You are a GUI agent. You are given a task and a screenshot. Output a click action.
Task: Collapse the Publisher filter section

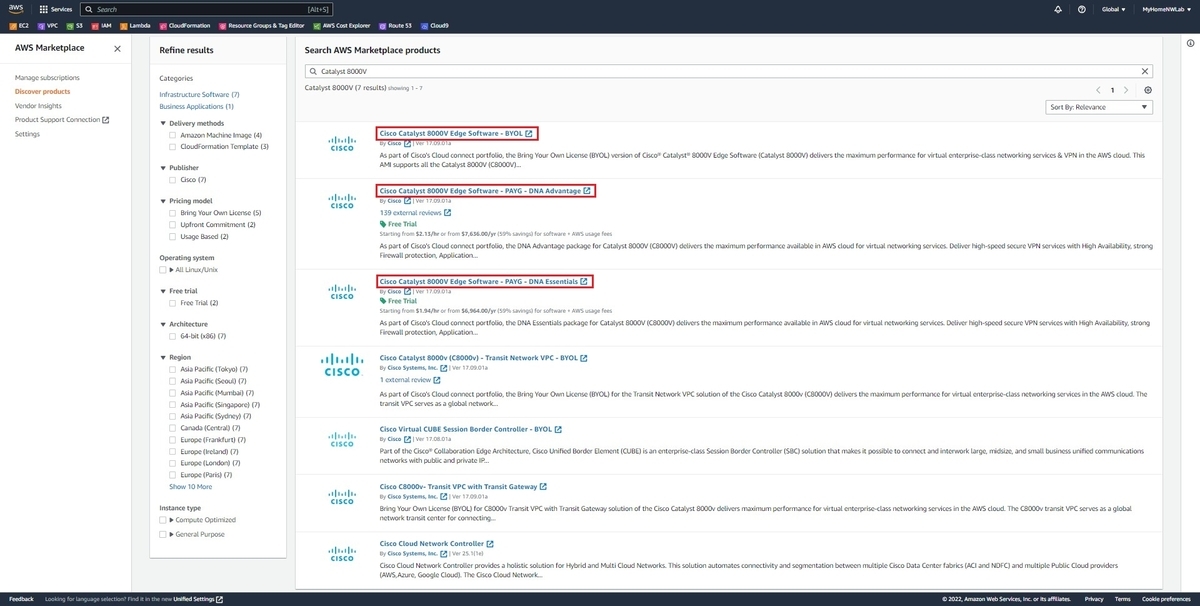tap(163, 168)
